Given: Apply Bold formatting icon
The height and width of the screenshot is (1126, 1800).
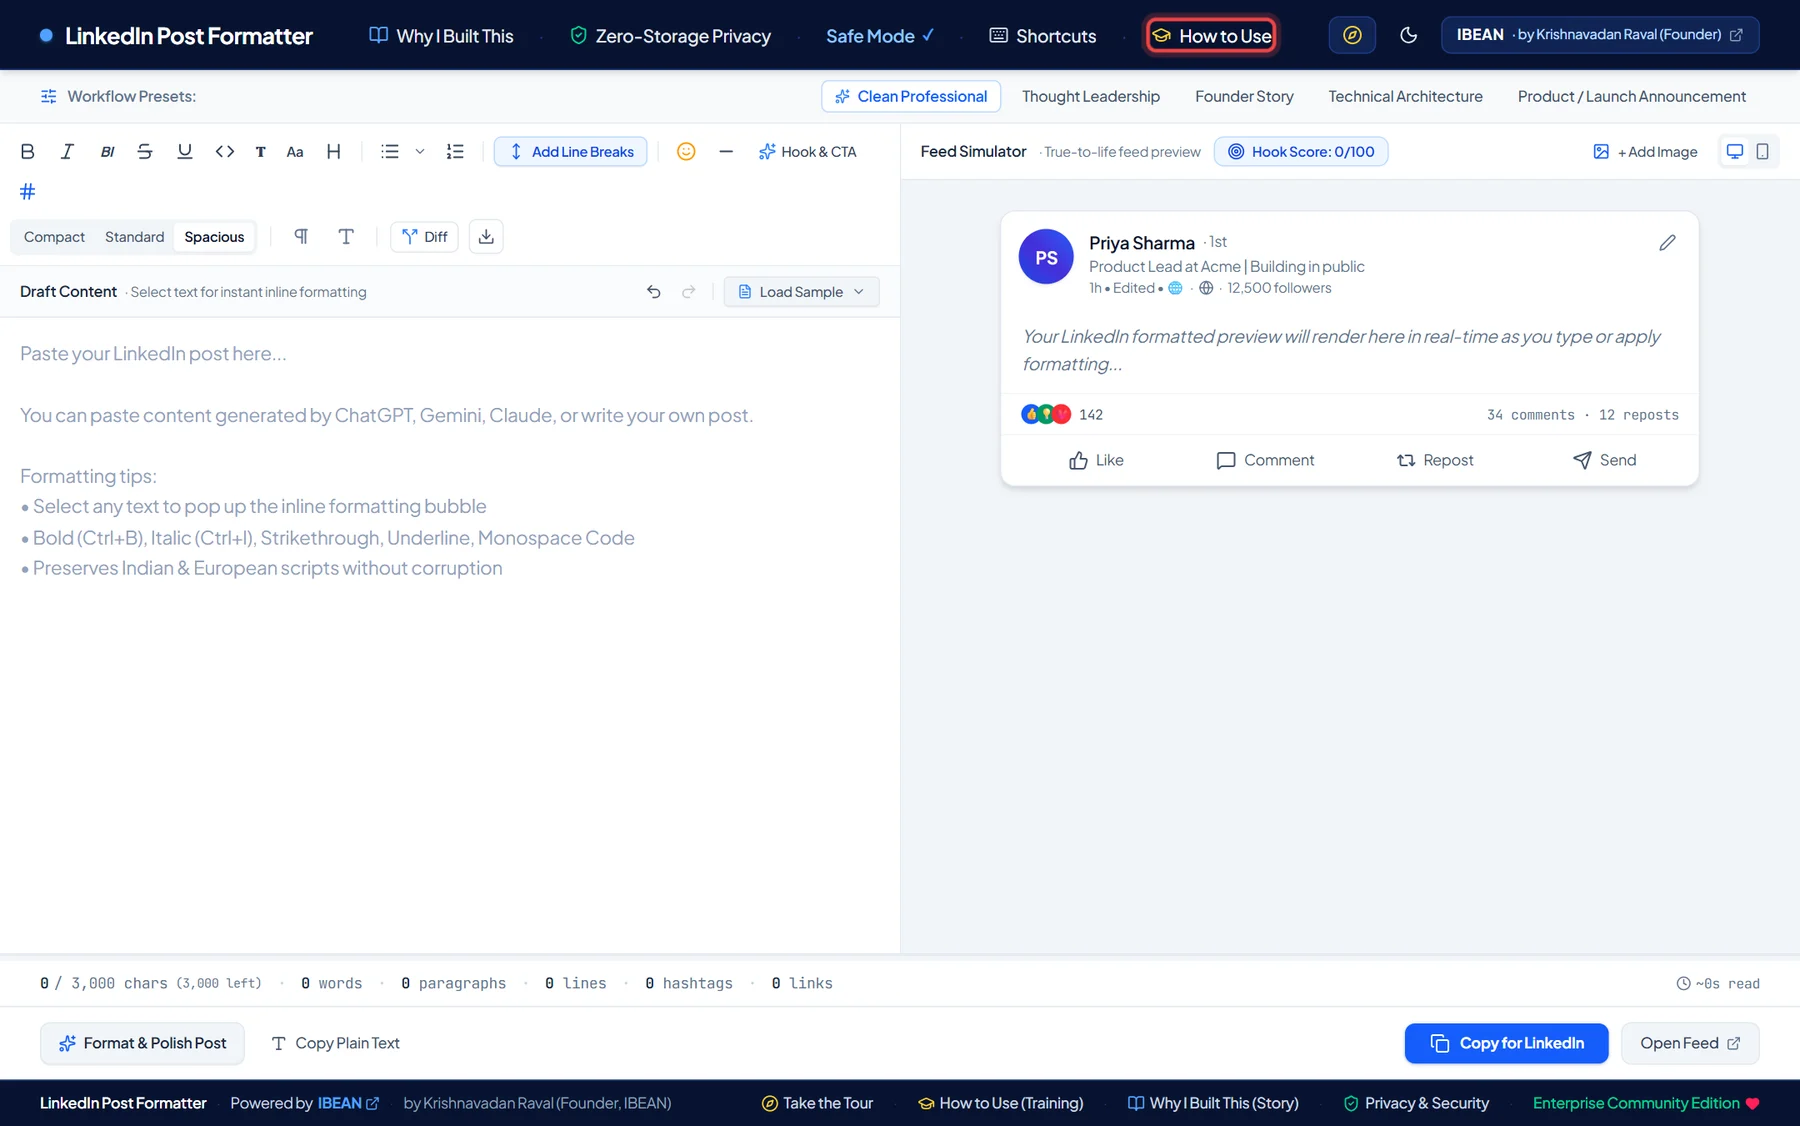Looking at the screenshot, I should pyautogui.click(x=28, y=151).
